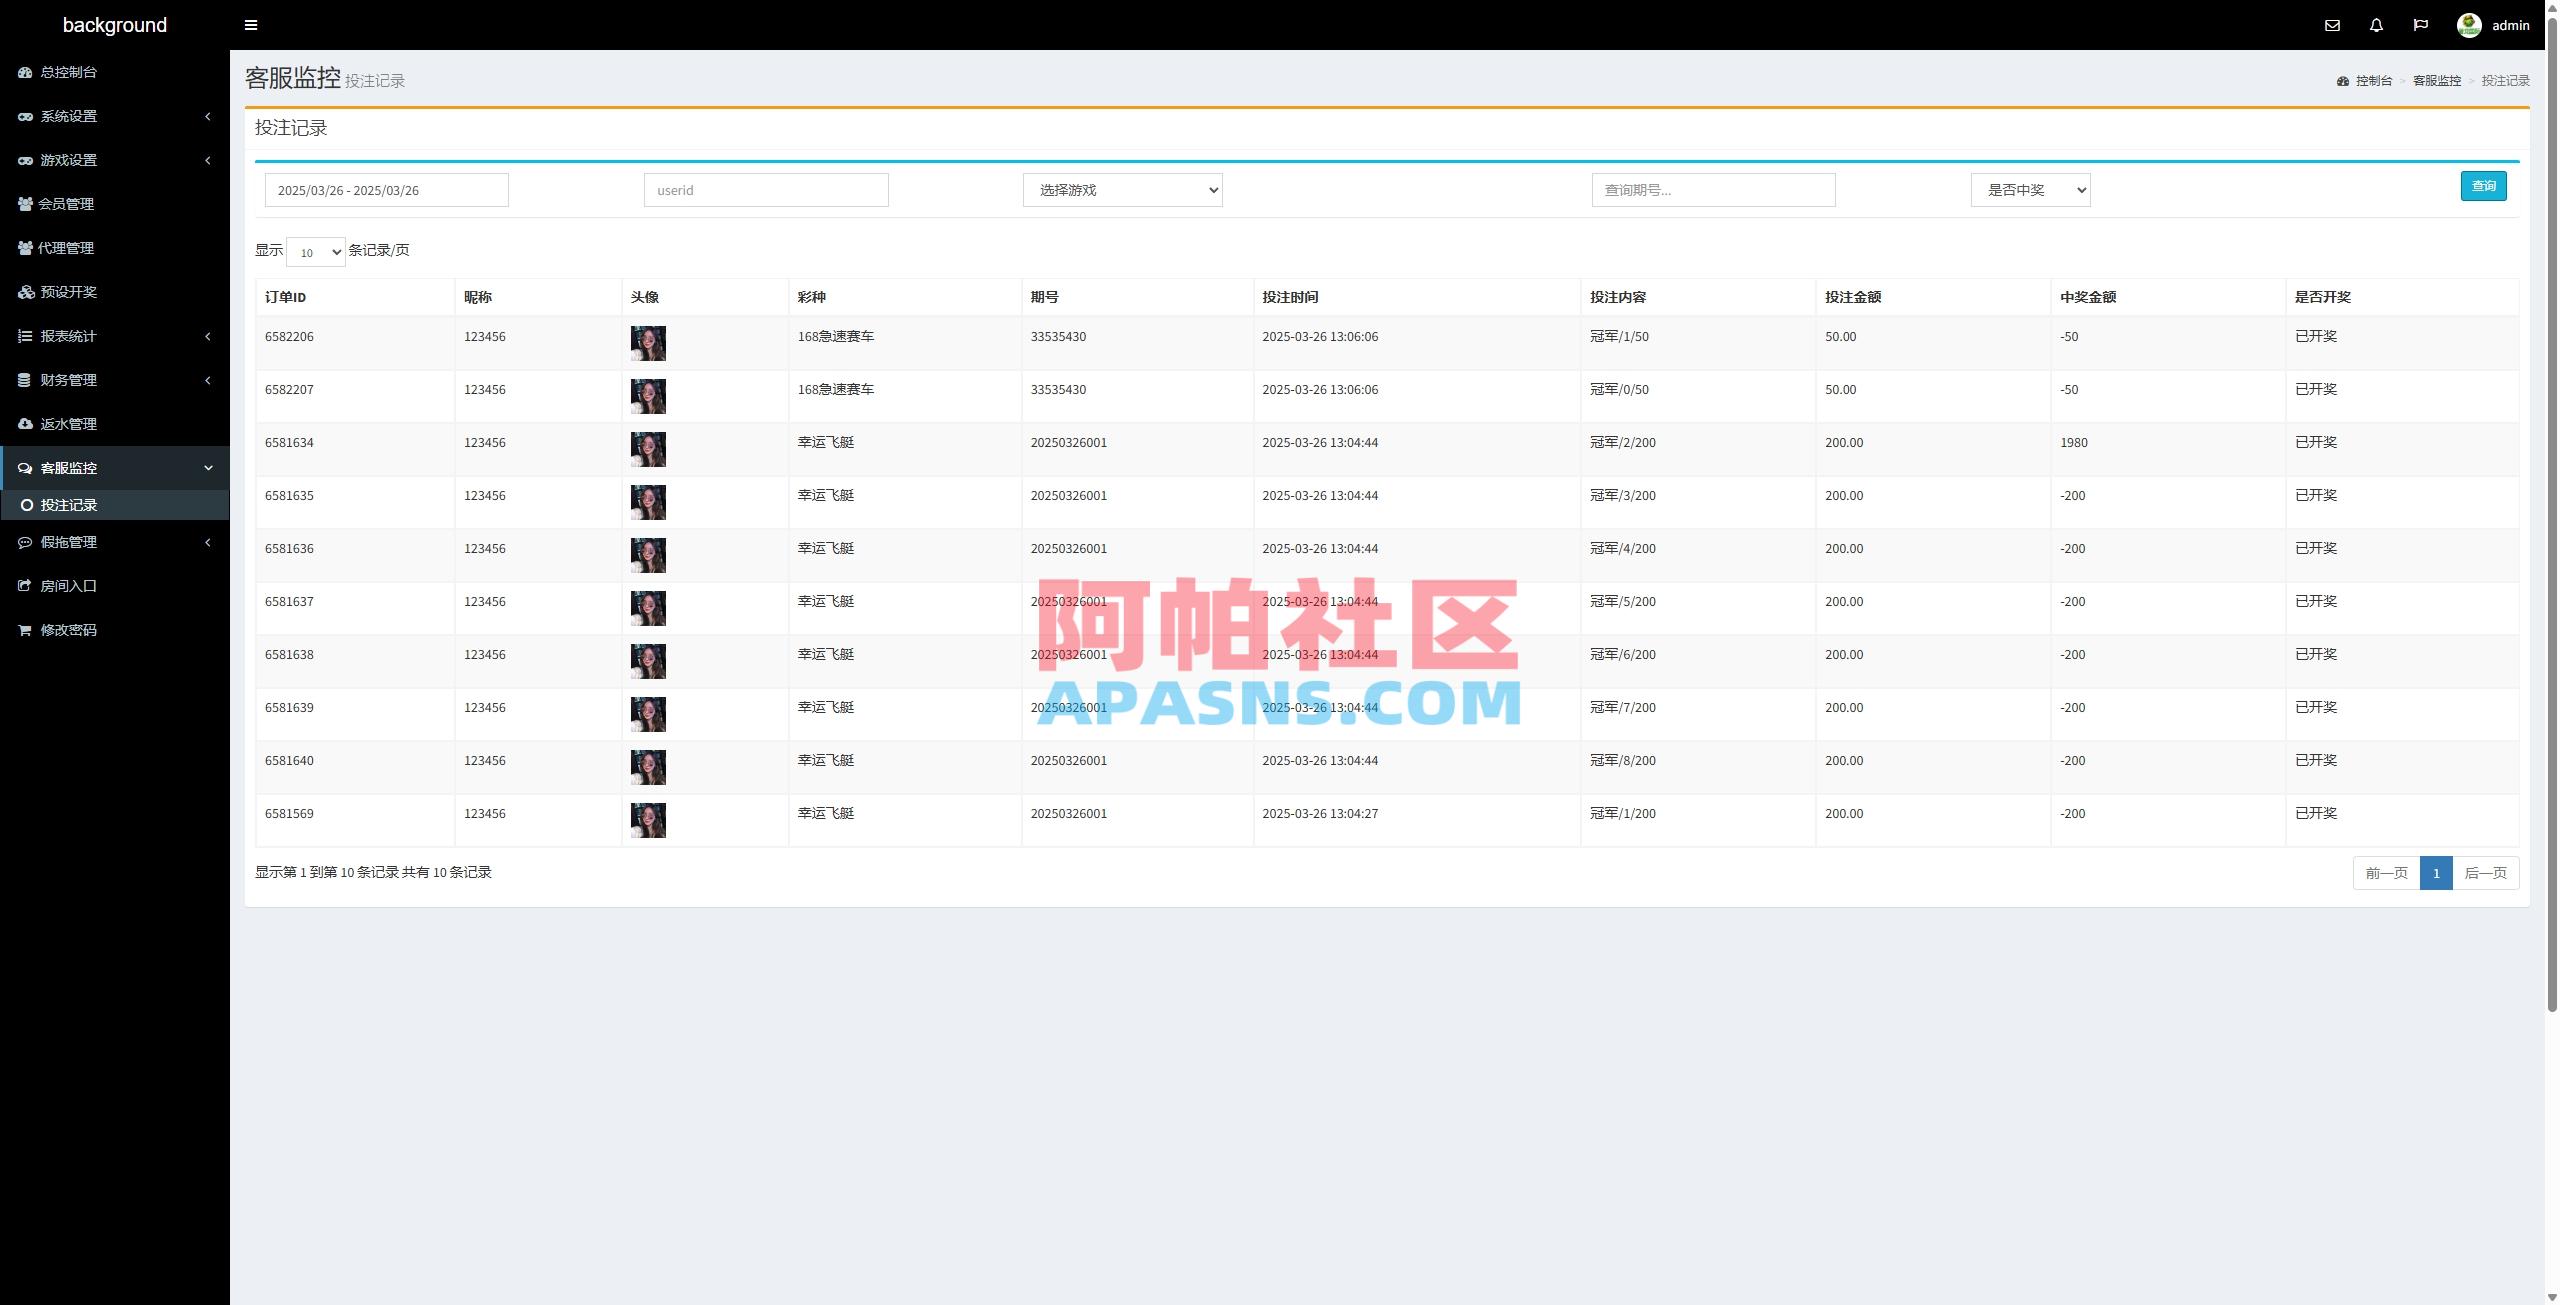This screenshot has width=2560, height=1305.
Task: Open the notifications bell icon
Action: 2376,25
